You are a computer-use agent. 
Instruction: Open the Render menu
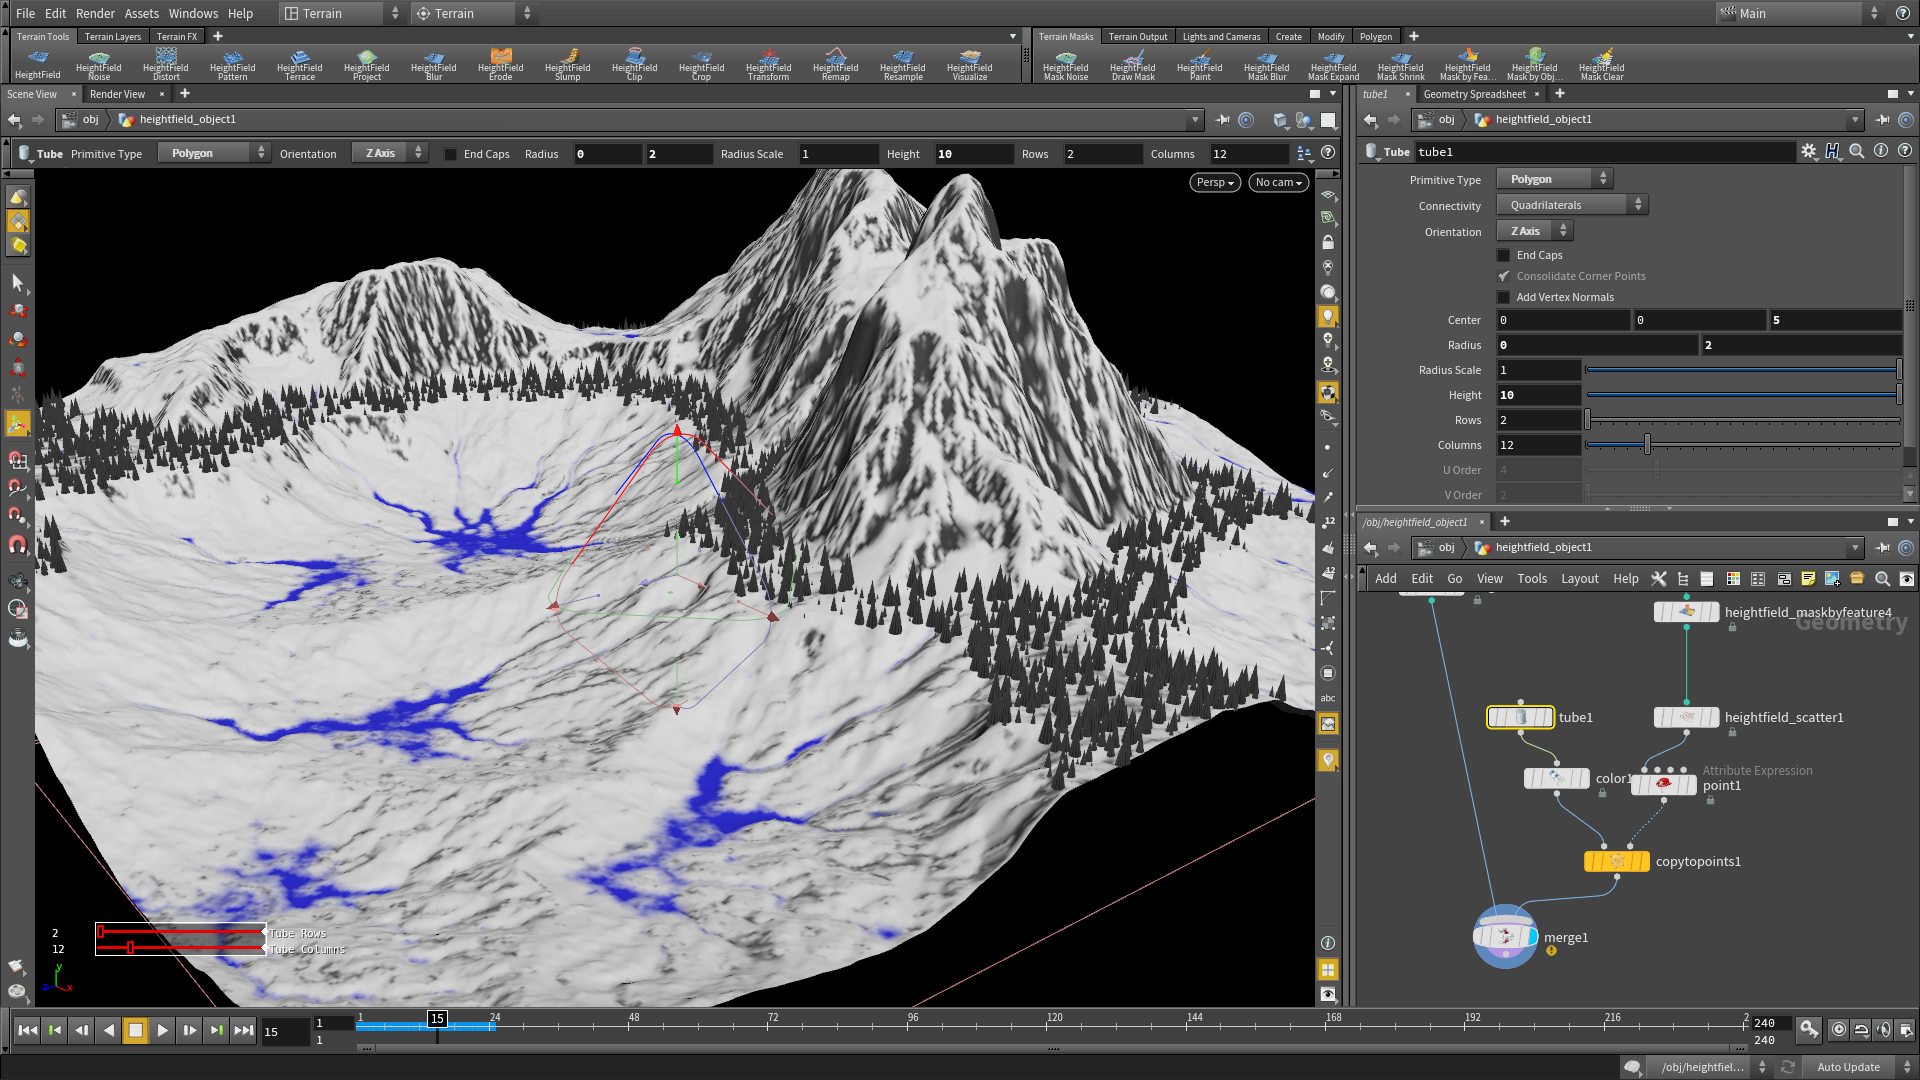[95, 13]
